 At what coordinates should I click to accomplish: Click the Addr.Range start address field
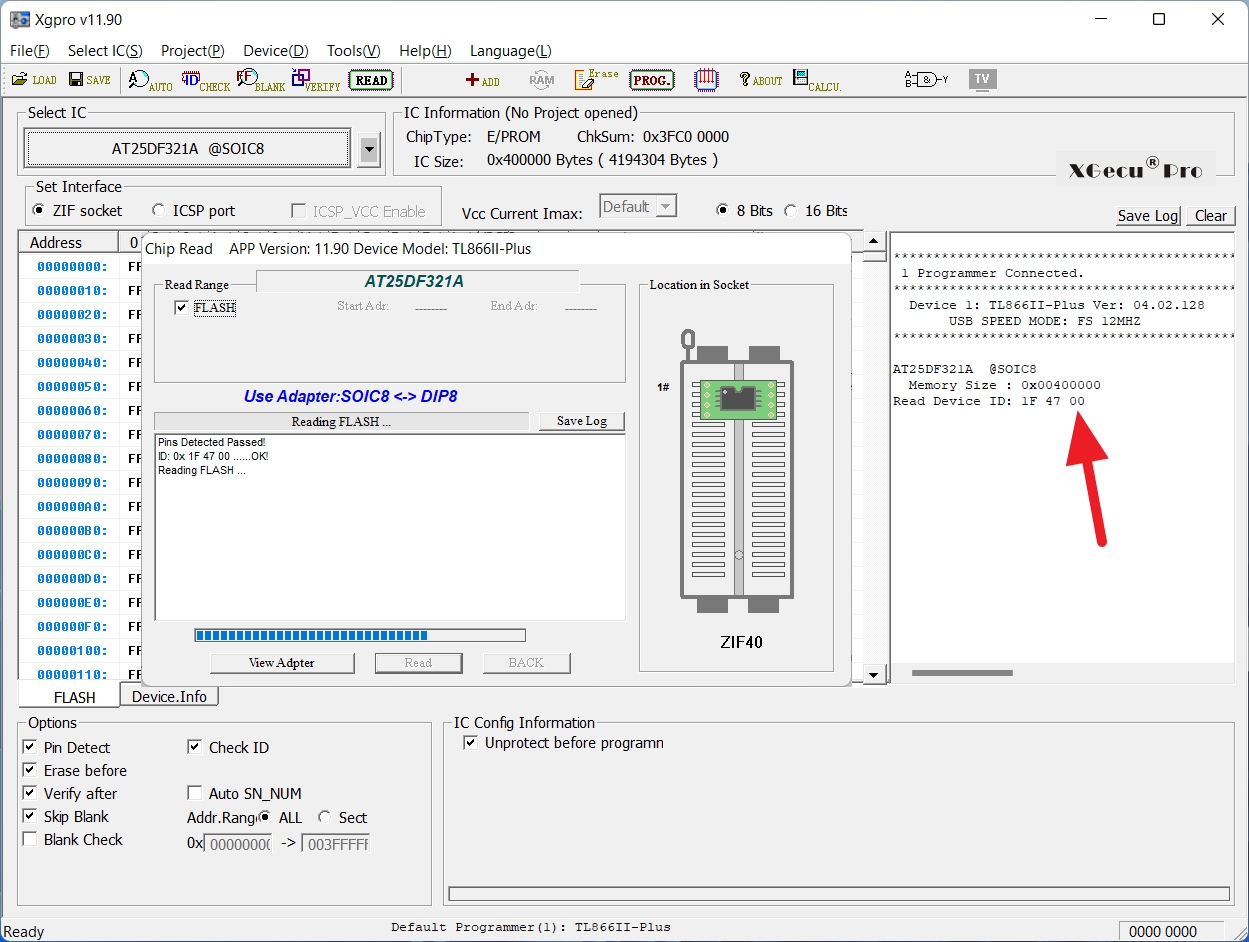[x=237, y=844]
